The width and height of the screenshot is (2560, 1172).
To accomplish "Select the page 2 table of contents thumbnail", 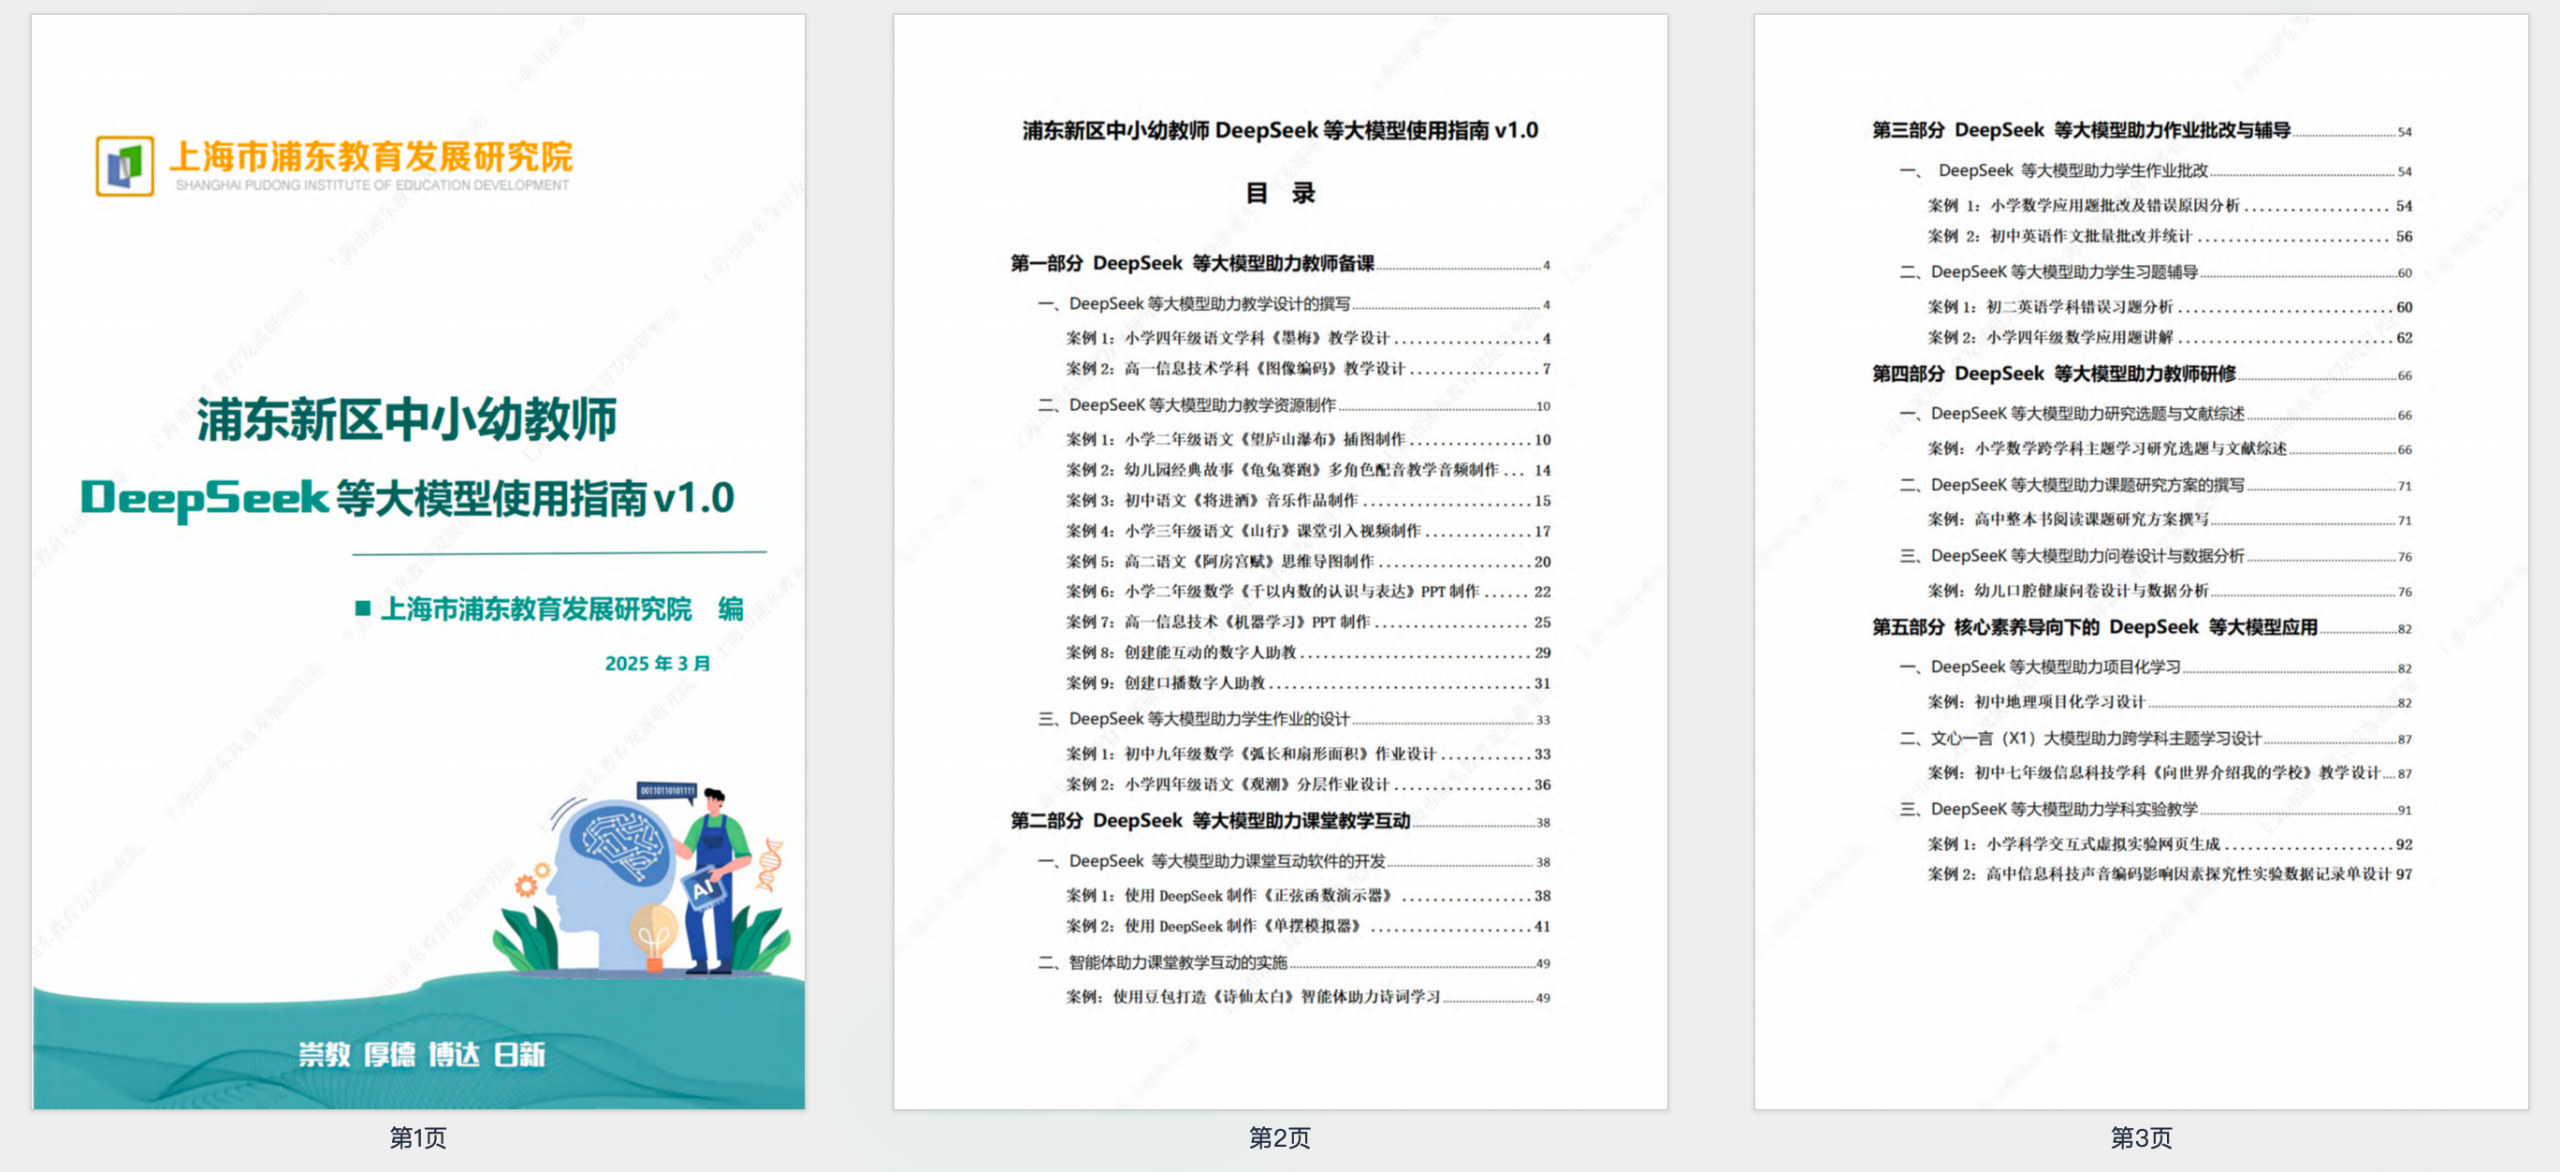I will point(1280,561).
